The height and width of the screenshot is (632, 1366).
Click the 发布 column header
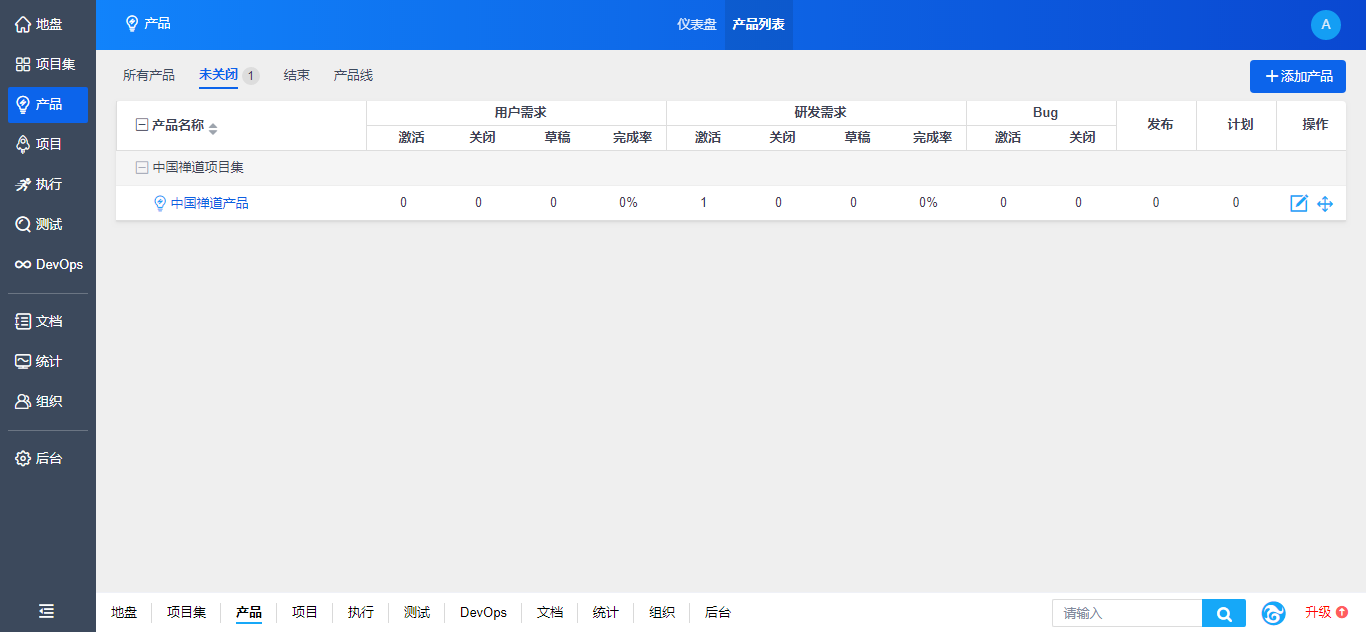coord(1160,124)
